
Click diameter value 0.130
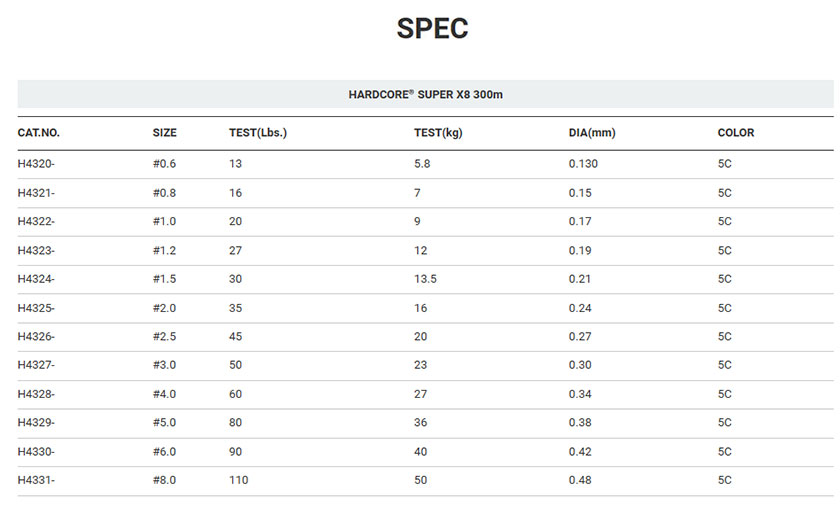tap(583, 164)
